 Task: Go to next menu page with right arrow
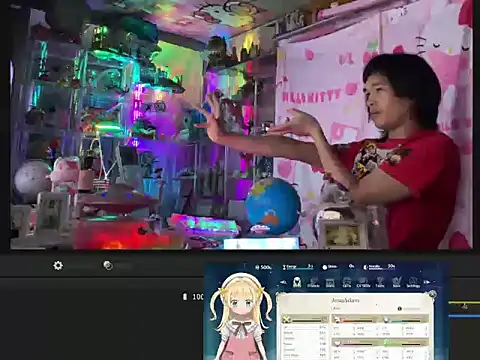pyautogui.click(x=427, y=282)
